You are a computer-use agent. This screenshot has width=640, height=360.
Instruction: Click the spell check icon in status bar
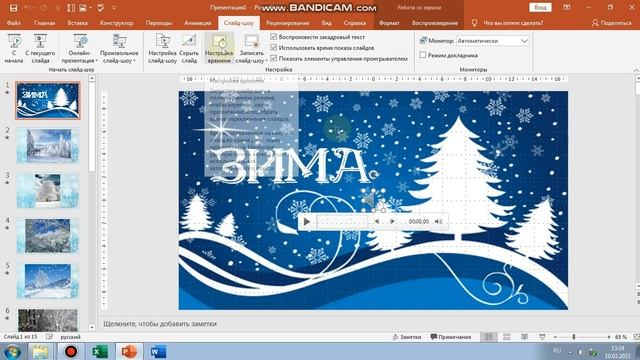coord(49,337)
